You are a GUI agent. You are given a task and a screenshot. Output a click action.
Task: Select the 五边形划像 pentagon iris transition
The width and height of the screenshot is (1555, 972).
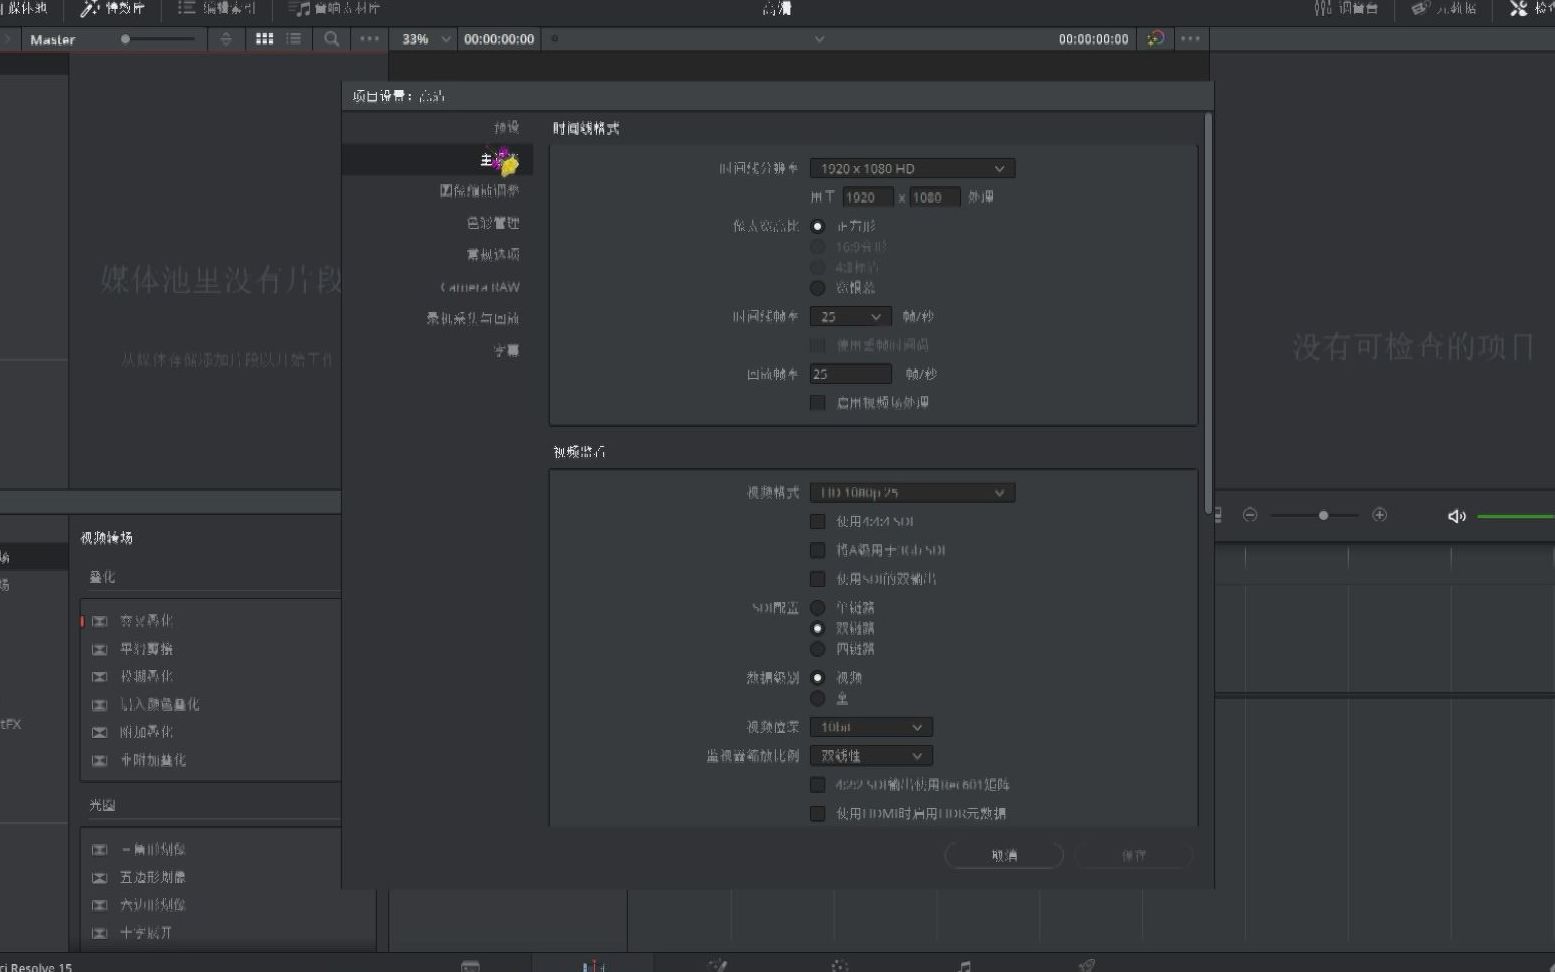[139, 877]
